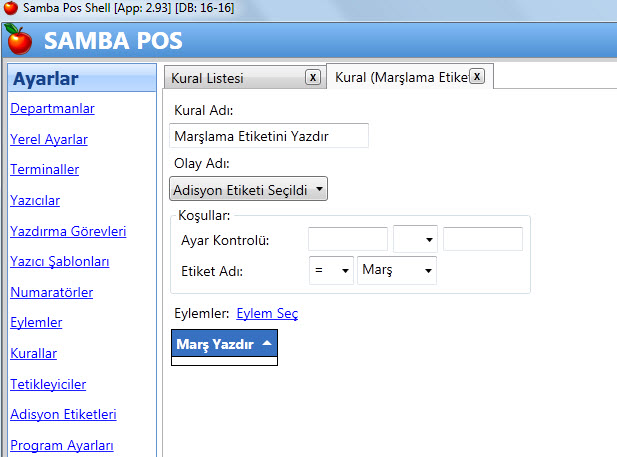Viewport: 617px width, 457px height.
Task: Click the Samba POS apple logo icon
Action: coord(18,41)
